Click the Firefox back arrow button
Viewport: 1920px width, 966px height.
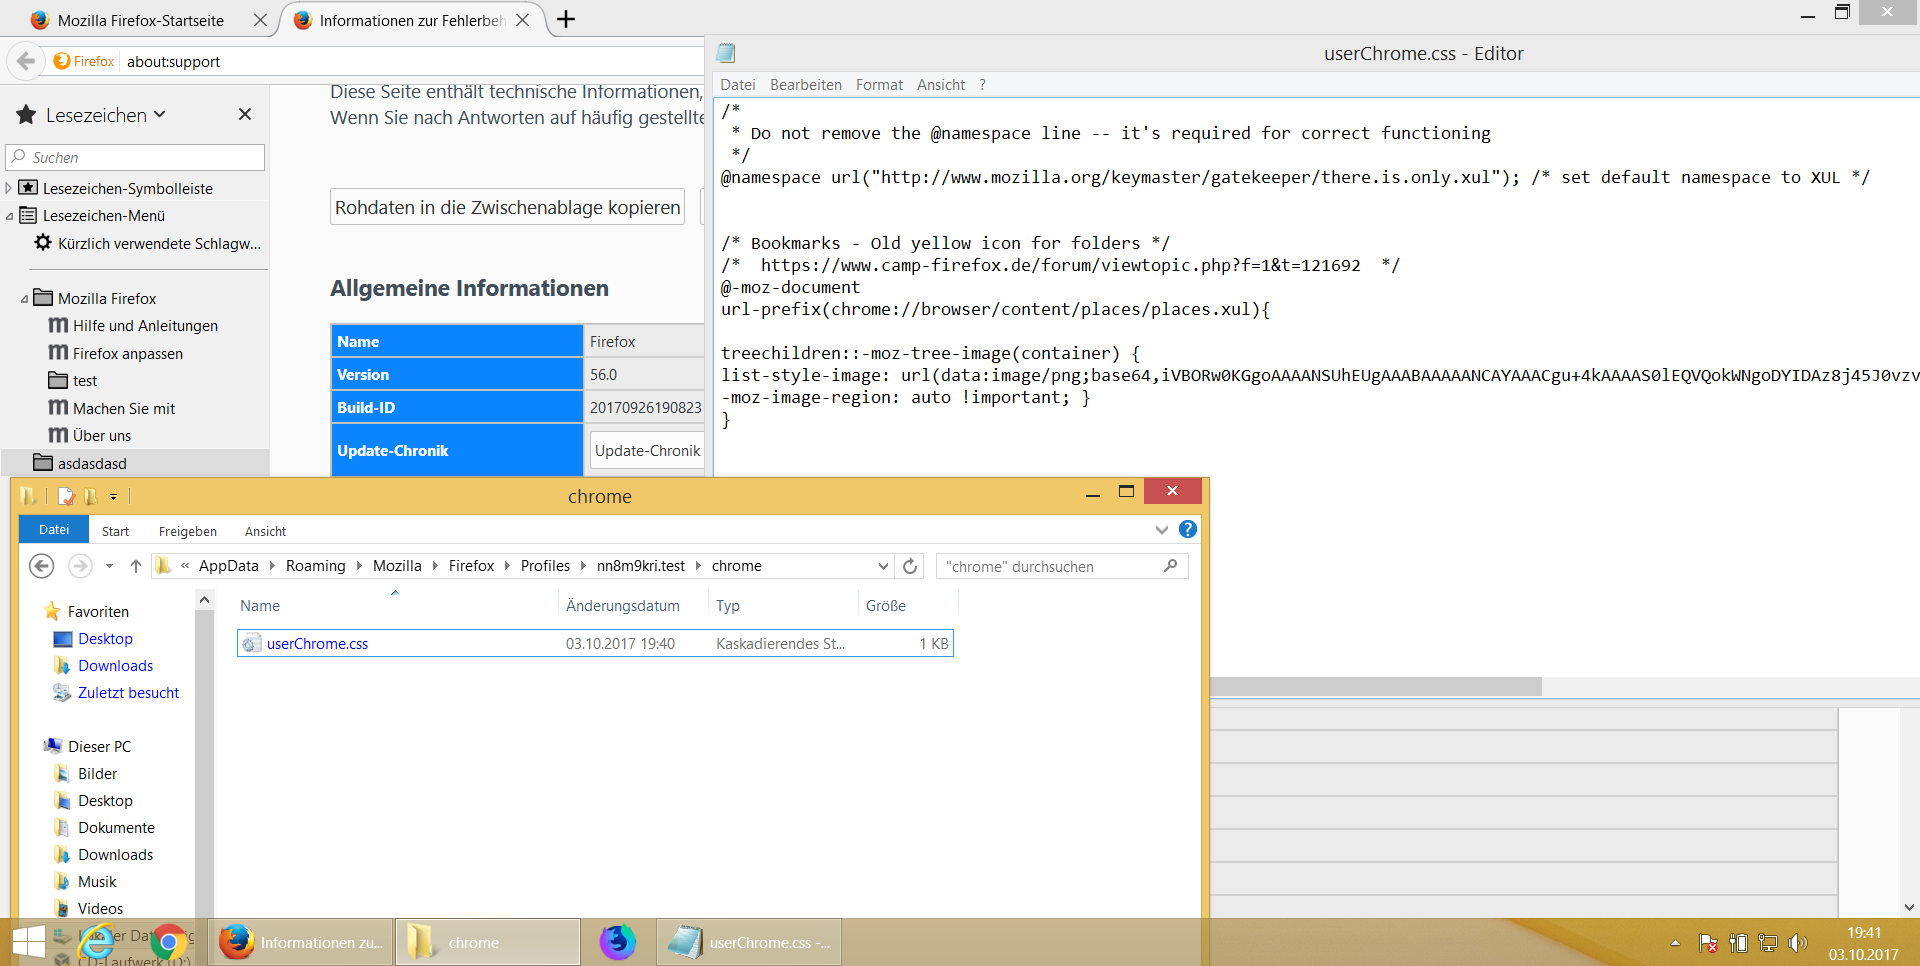tap(26, 61)
